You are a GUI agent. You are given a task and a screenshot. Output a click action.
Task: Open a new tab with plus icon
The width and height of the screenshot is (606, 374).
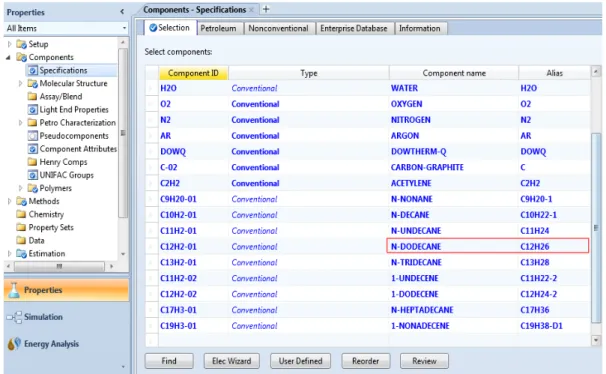[266, 9]
